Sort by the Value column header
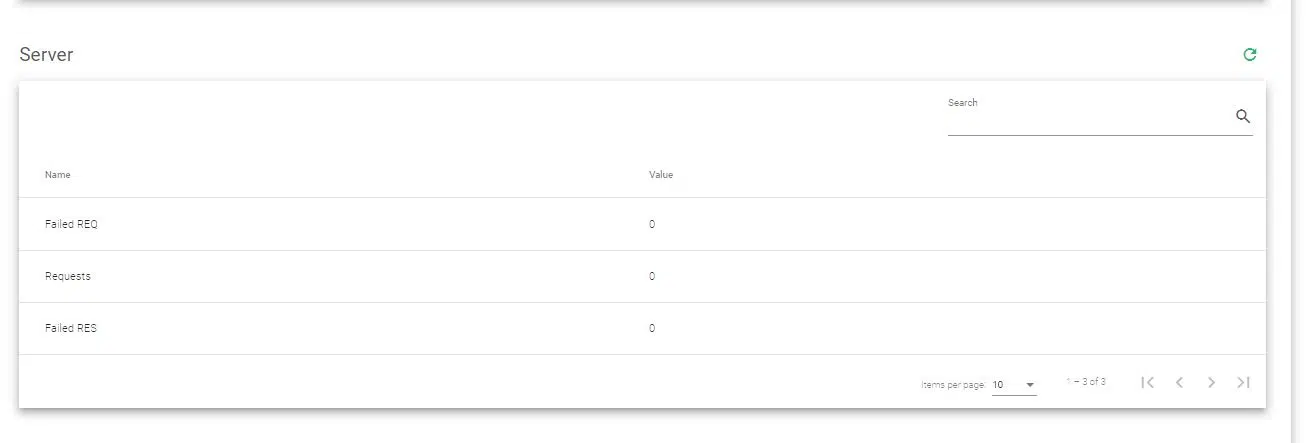The image size is (1309, 443). click(x=661, y=175)
